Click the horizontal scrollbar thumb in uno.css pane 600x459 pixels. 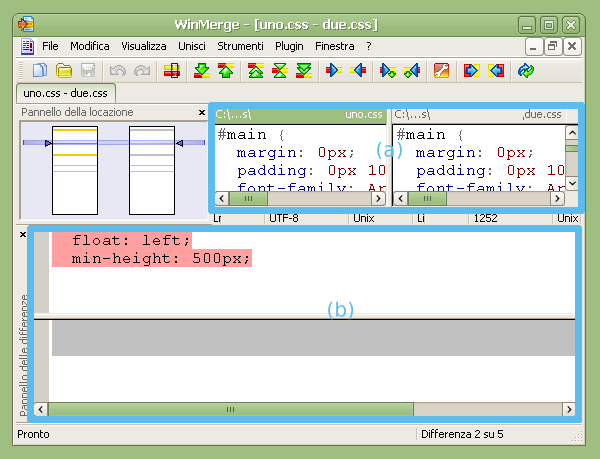[x=248, y=199]
